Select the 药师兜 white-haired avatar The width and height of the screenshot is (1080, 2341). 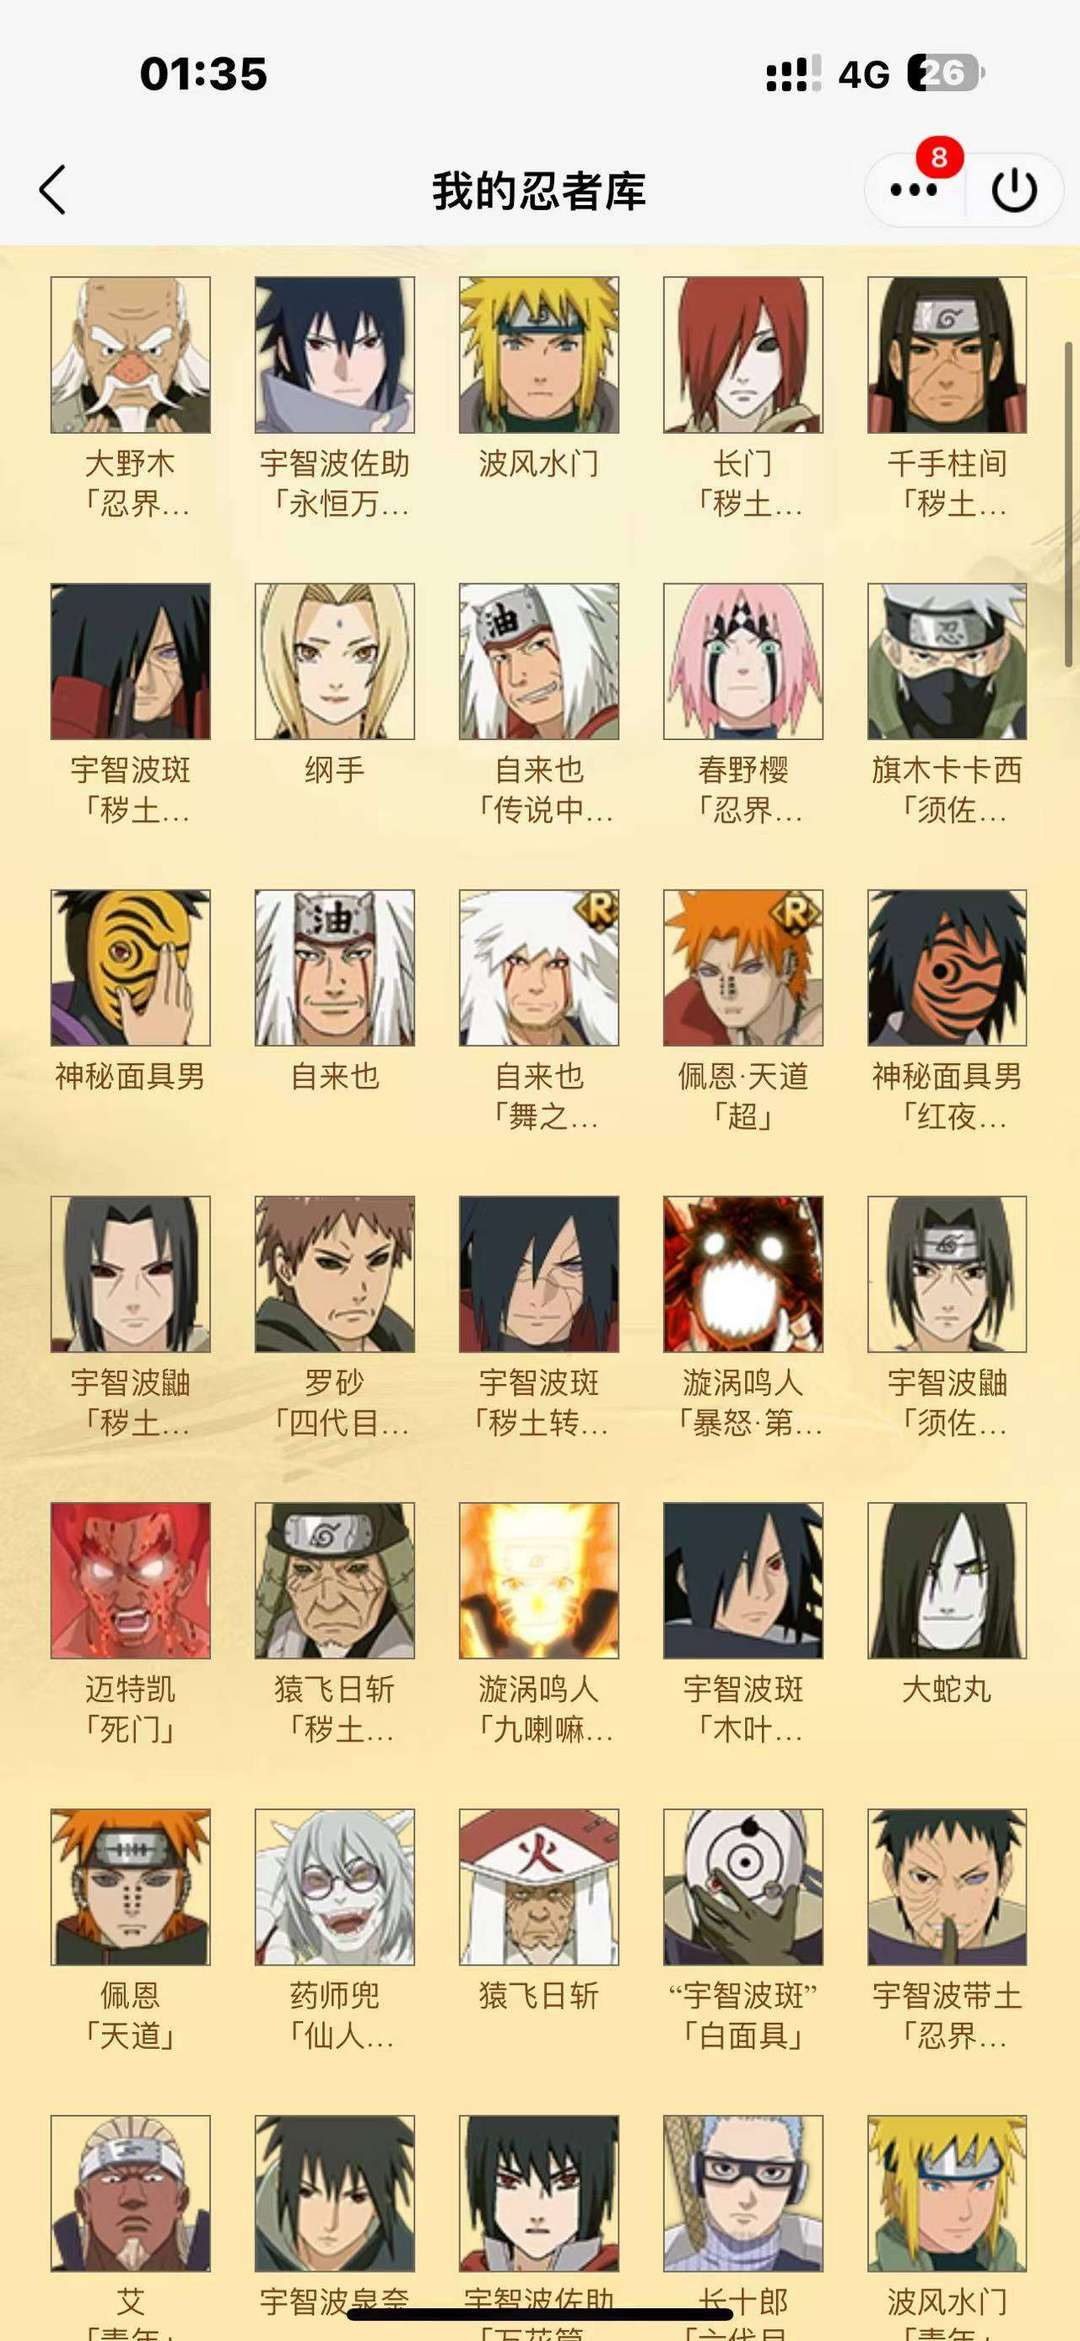[x=335, y=1886]
